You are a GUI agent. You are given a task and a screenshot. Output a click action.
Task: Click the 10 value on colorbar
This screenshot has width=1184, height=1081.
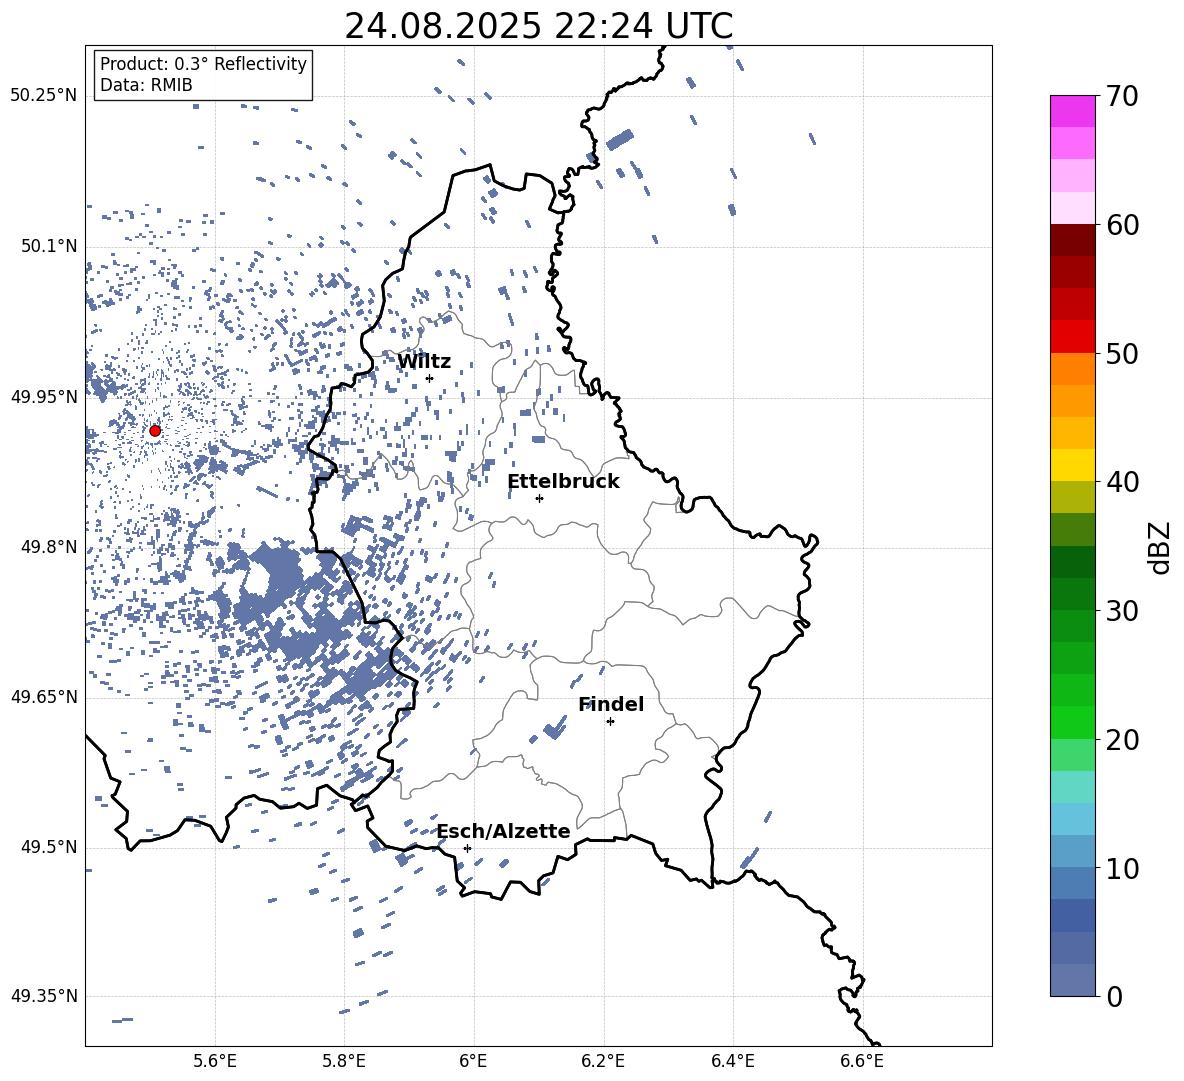pyautogui.click(x=1121, y=868)
